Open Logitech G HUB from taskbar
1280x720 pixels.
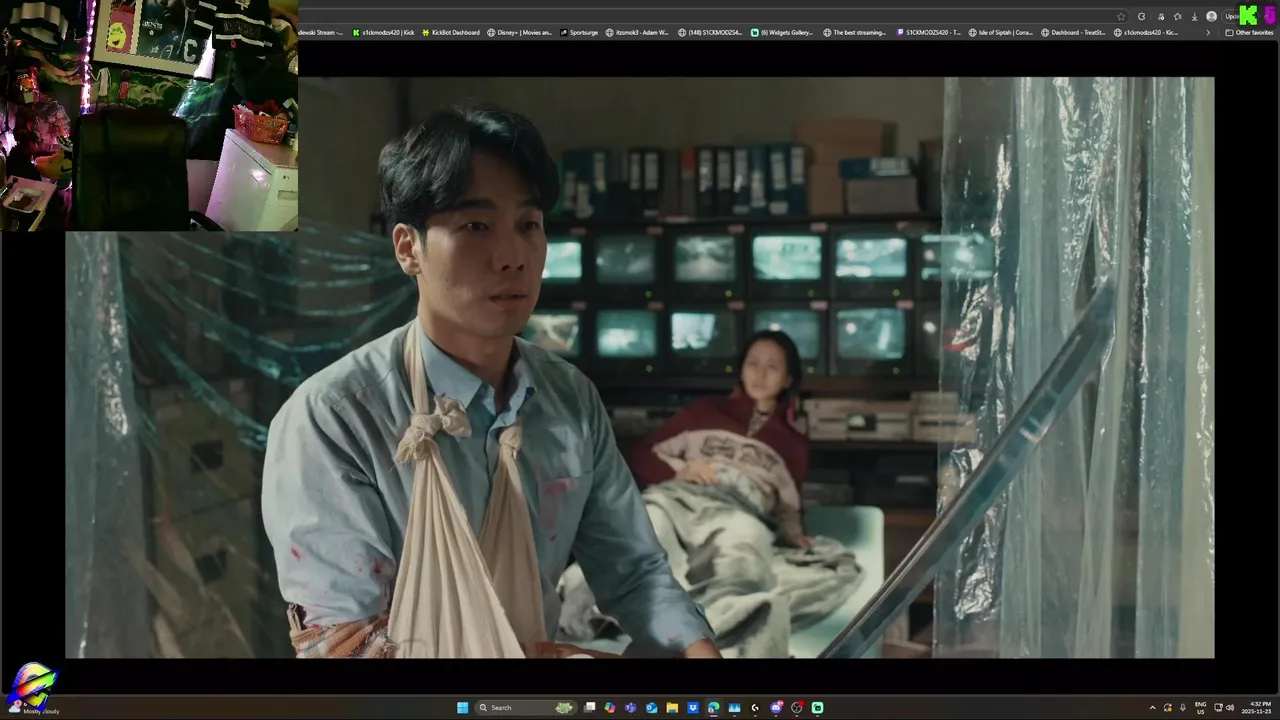tap(755, 707)
